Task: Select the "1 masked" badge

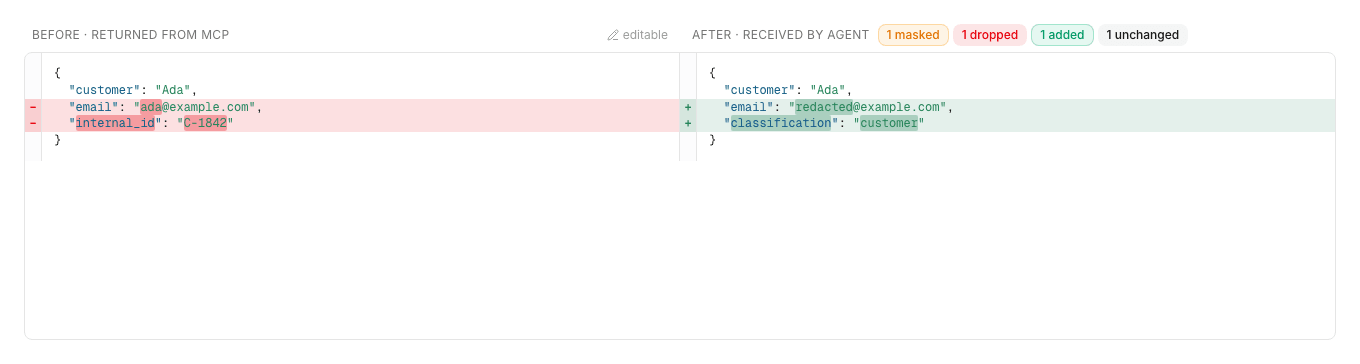Action: pos(913,35)
